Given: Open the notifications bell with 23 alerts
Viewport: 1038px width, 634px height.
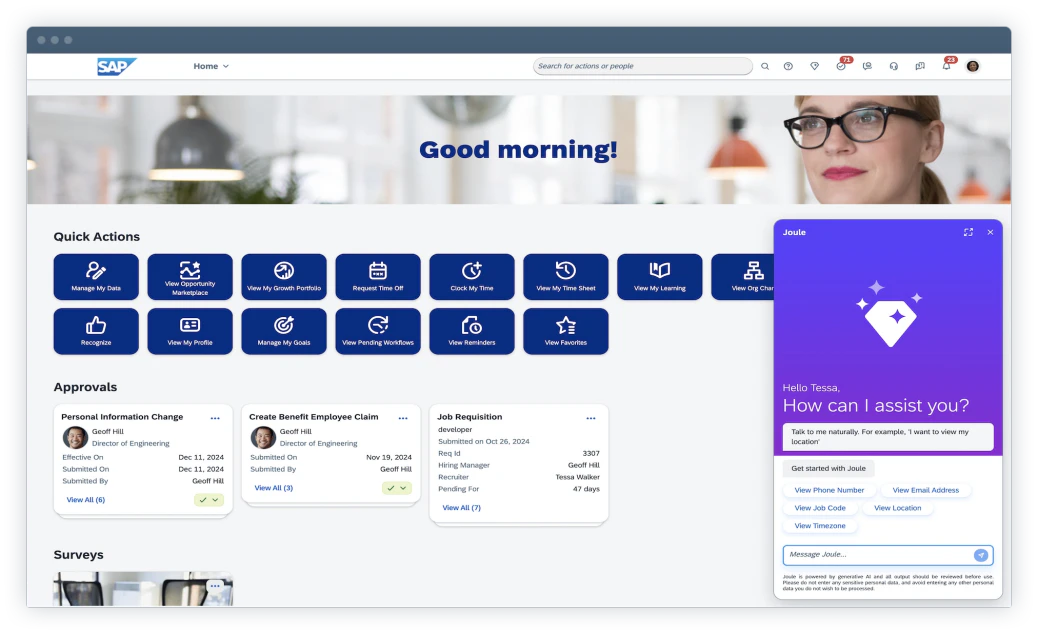Looking at the screenshot, I should click(x=946, y=65).
